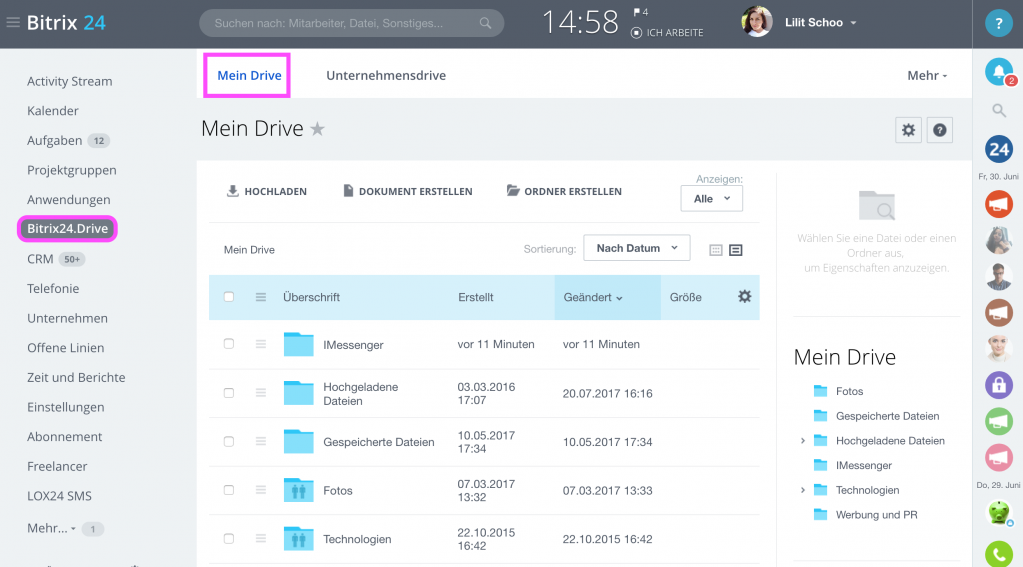Click Hochladen upload button

[x=266, y=191]
